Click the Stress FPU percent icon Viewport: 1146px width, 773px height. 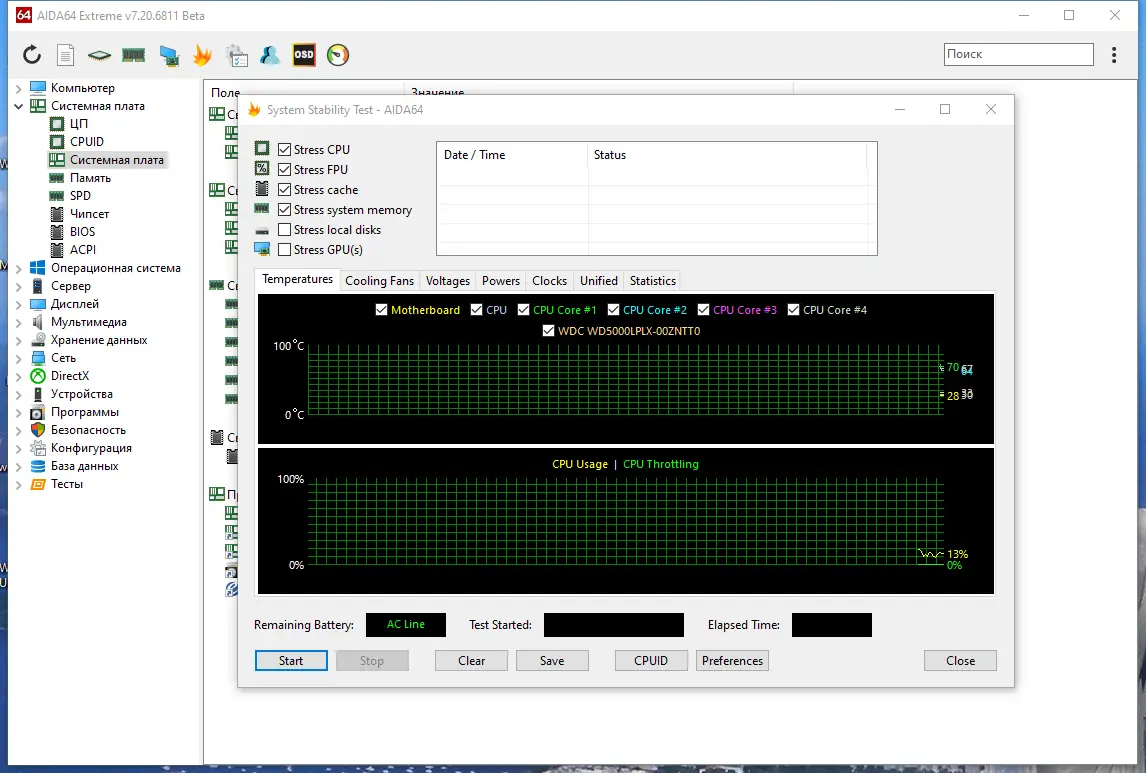point(262,168)
